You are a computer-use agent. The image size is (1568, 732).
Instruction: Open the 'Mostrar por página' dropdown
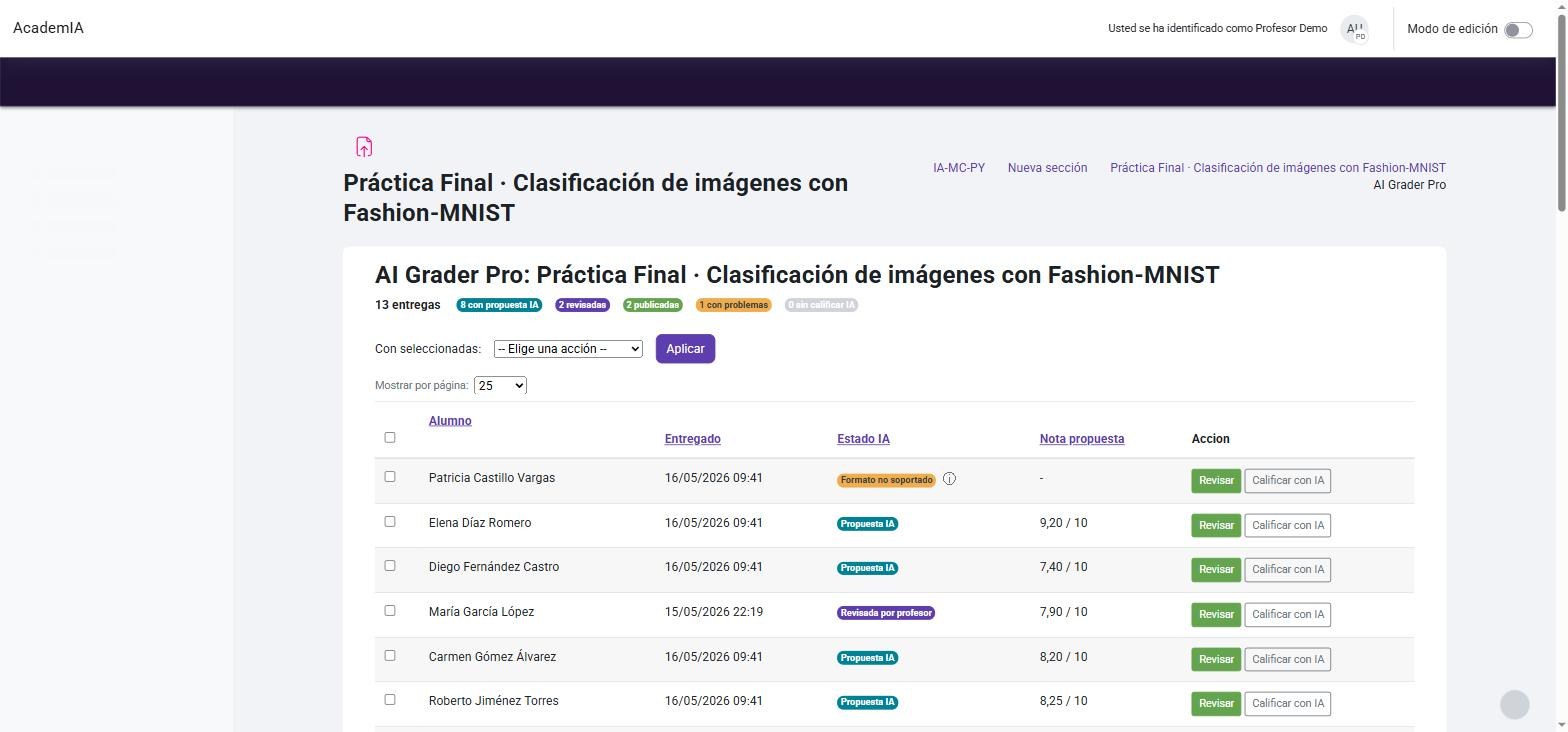(x=500, y=386)
